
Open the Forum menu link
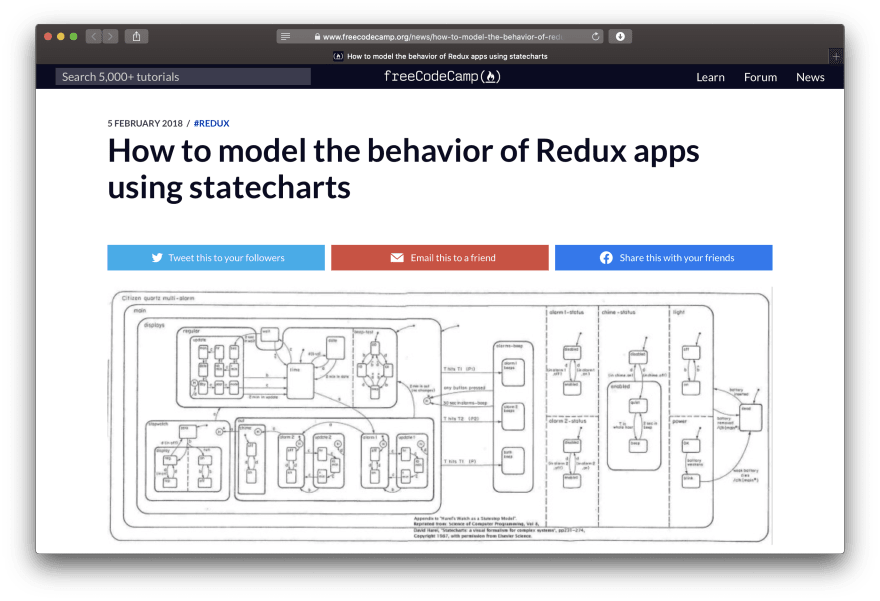click(x=760, y=77)
